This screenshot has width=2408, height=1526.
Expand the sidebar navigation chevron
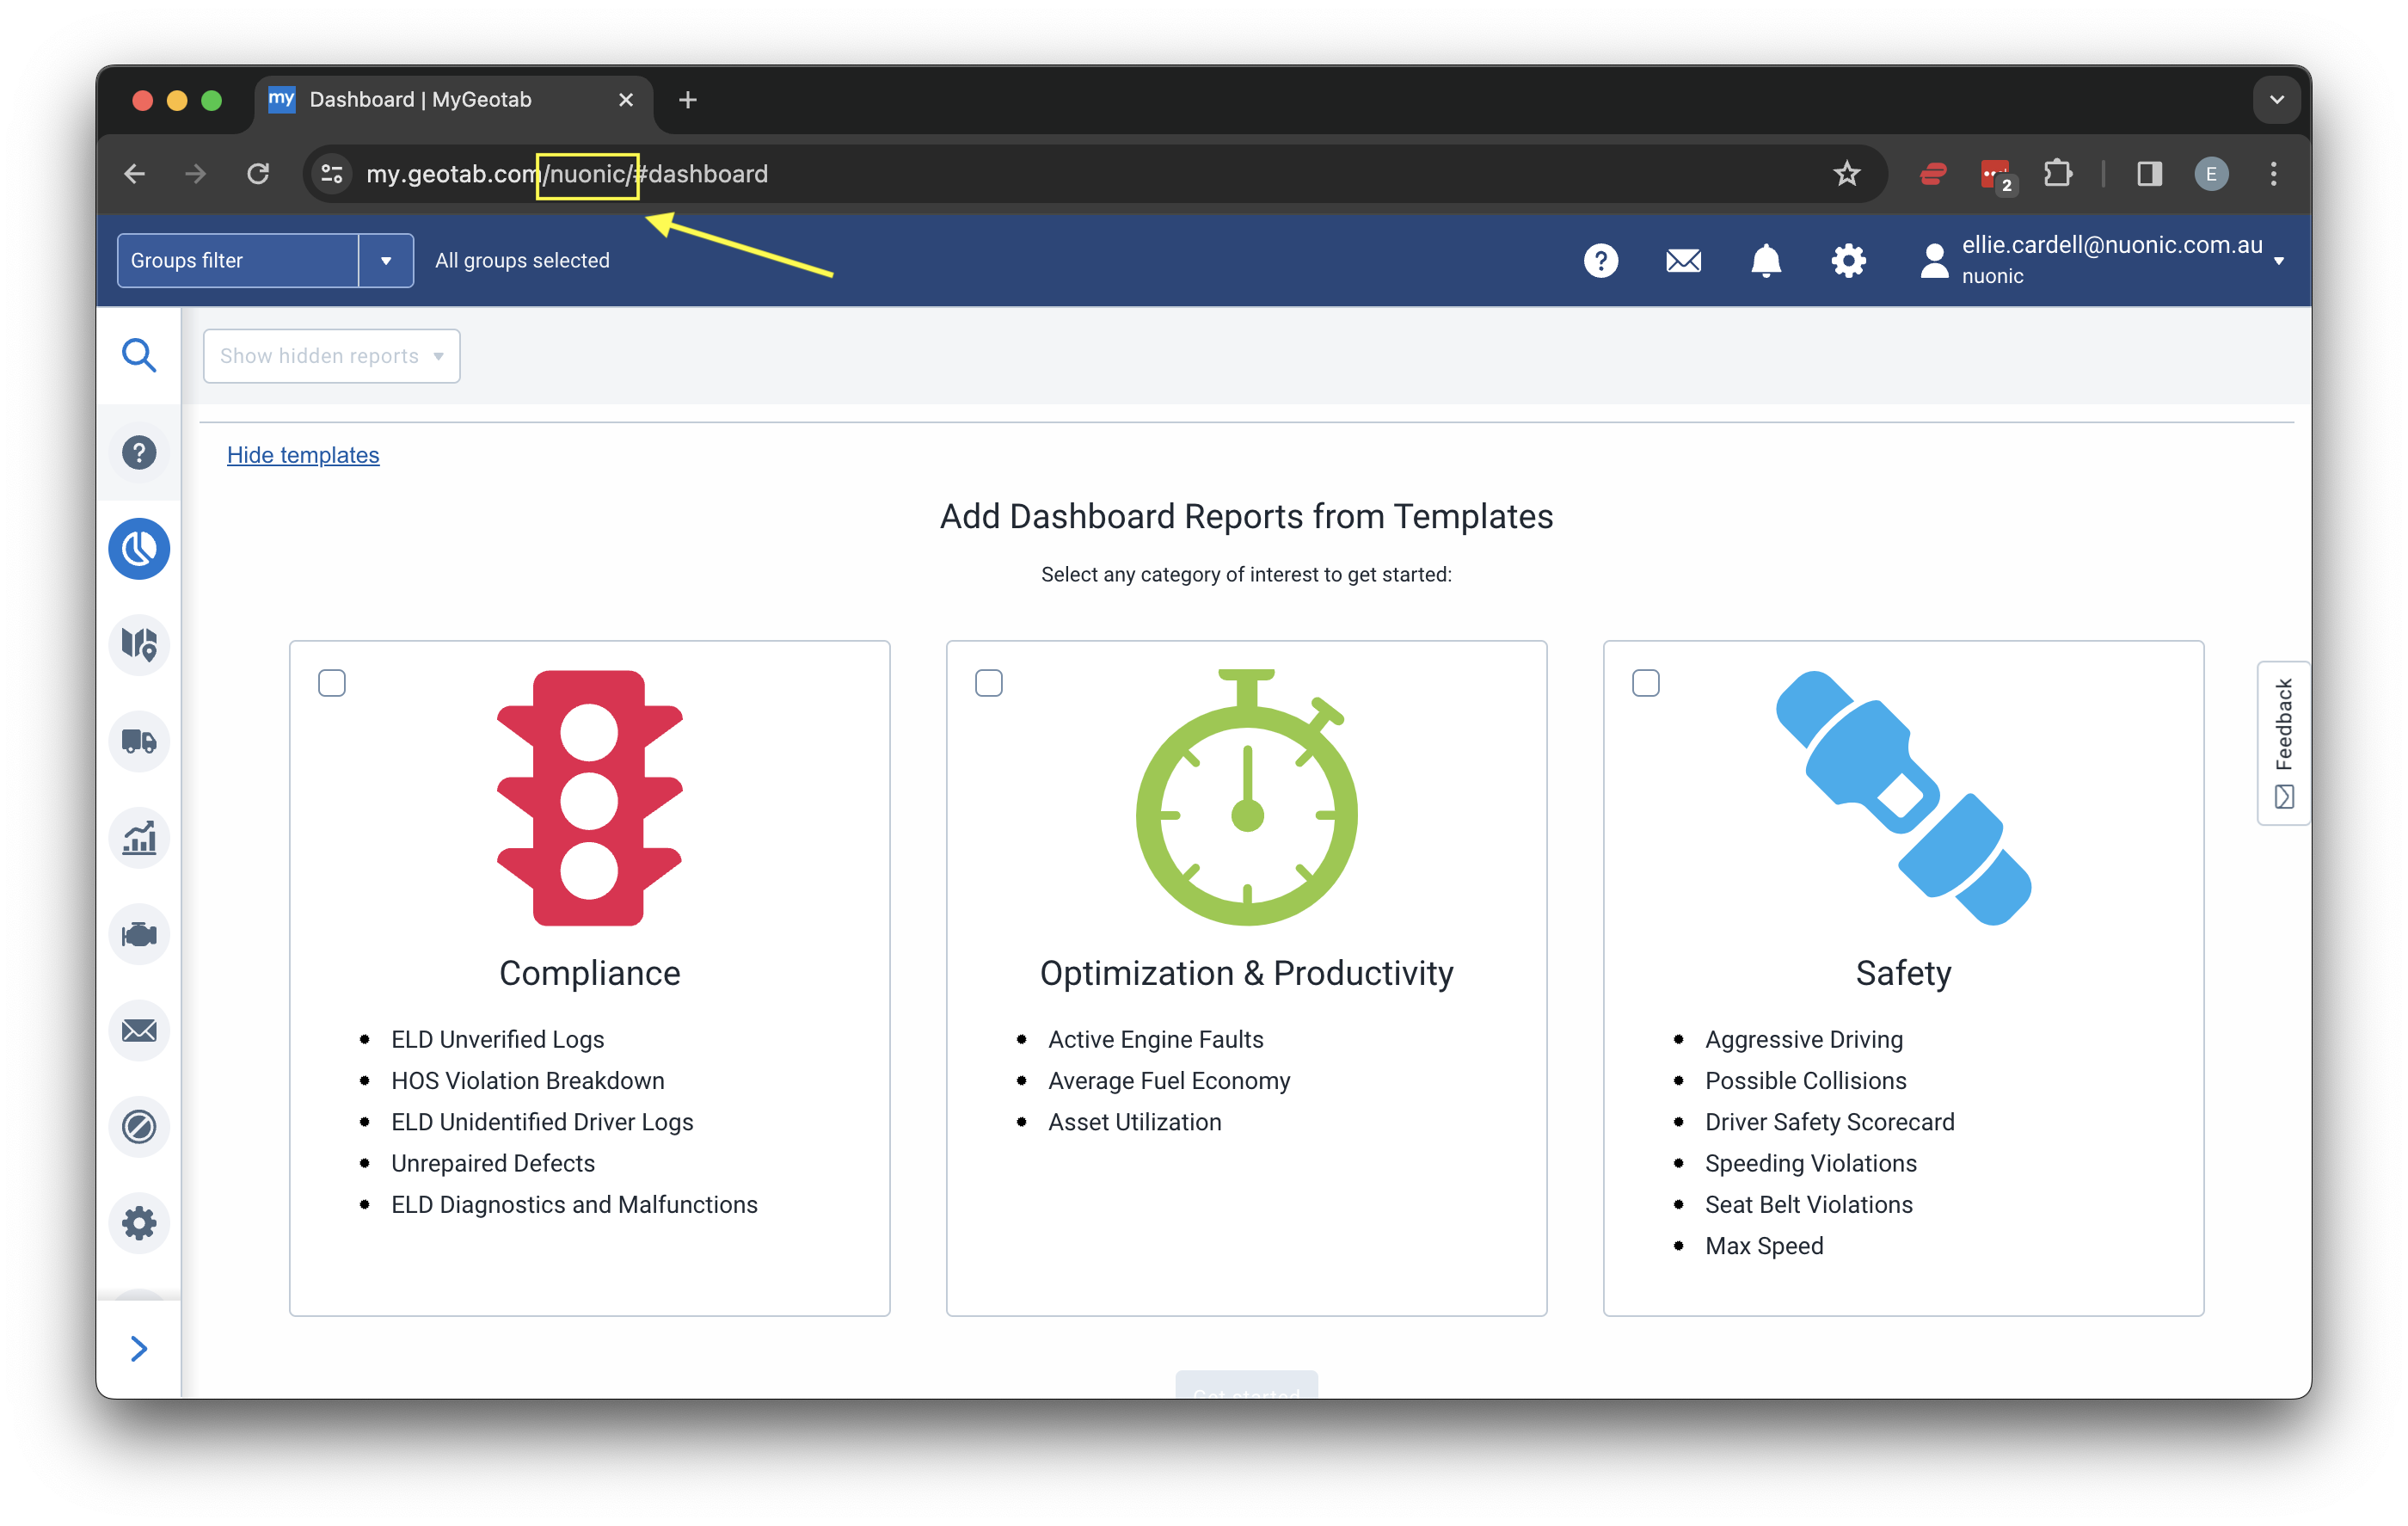point(139,1348)
